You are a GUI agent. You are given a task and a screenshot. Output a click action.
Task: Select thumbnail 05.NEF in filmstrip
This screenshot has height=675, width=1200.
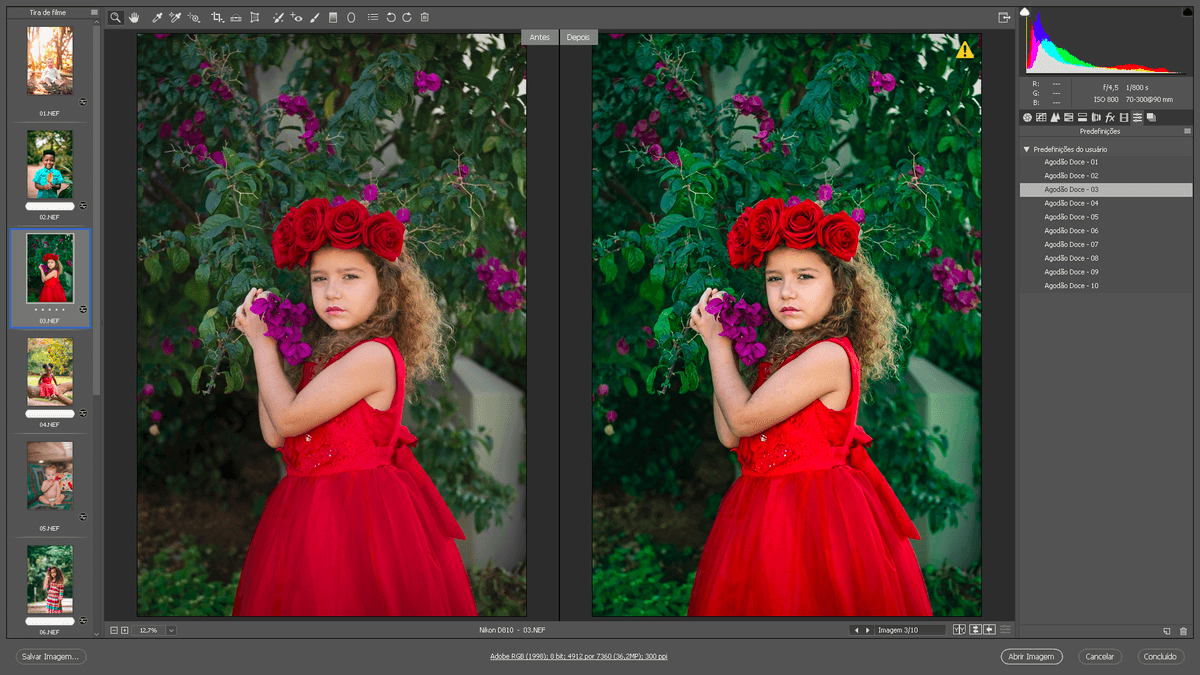[50, 476]
